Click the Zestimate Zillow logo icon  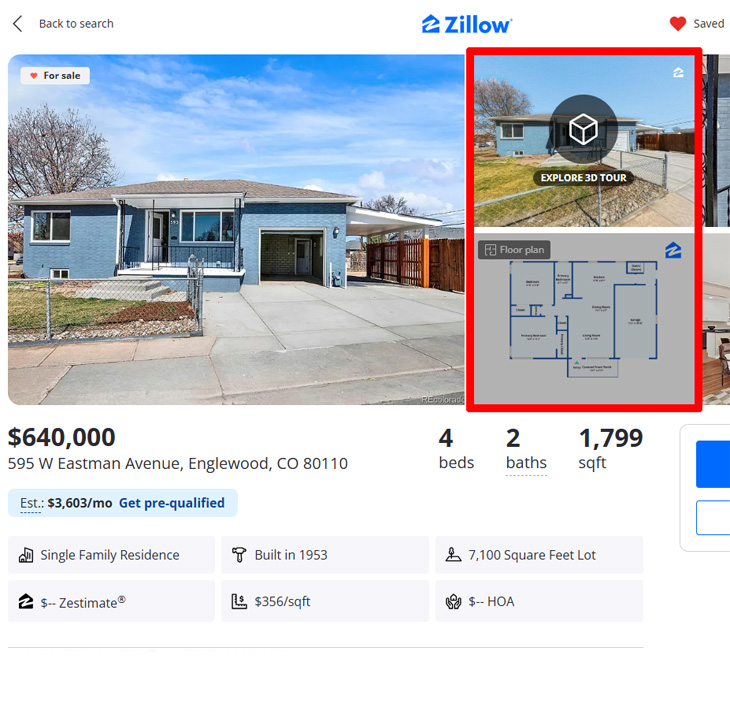click(x=26, y=602)
